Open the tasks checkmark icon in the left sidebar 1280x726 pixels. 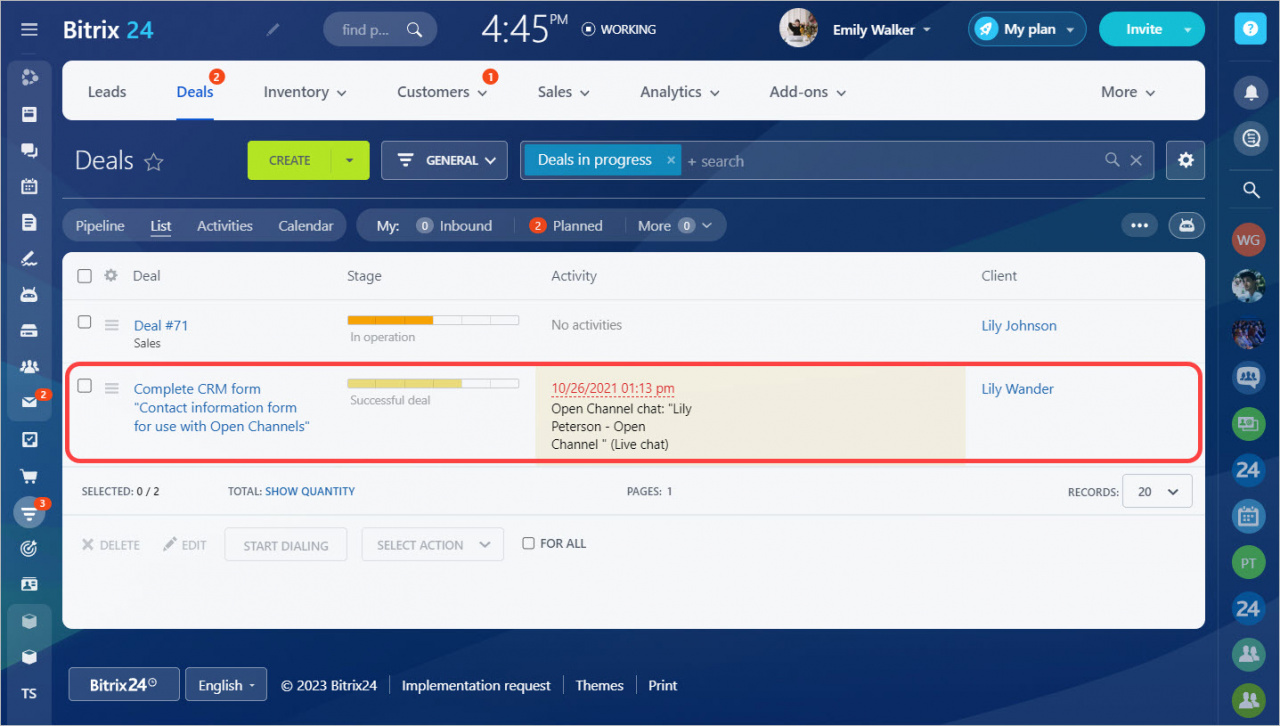tap(29, 439)
